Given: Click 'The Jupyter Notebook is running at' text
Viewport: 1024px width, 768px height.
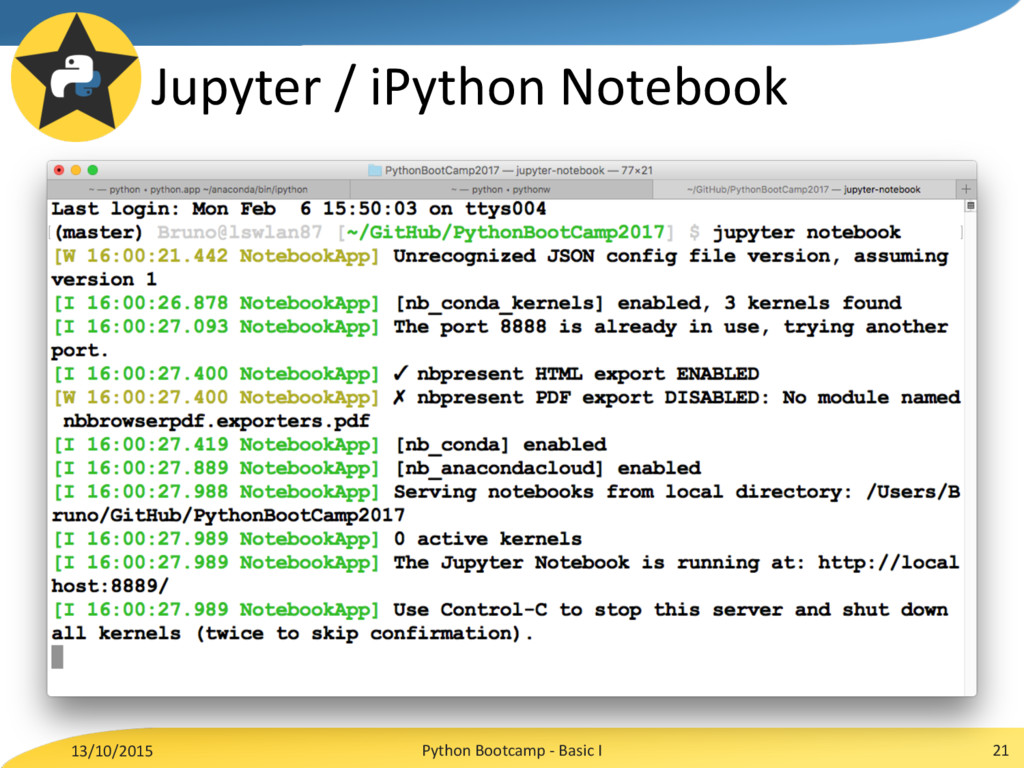Looking at the screenshot, I should click(x=598, y=562).
